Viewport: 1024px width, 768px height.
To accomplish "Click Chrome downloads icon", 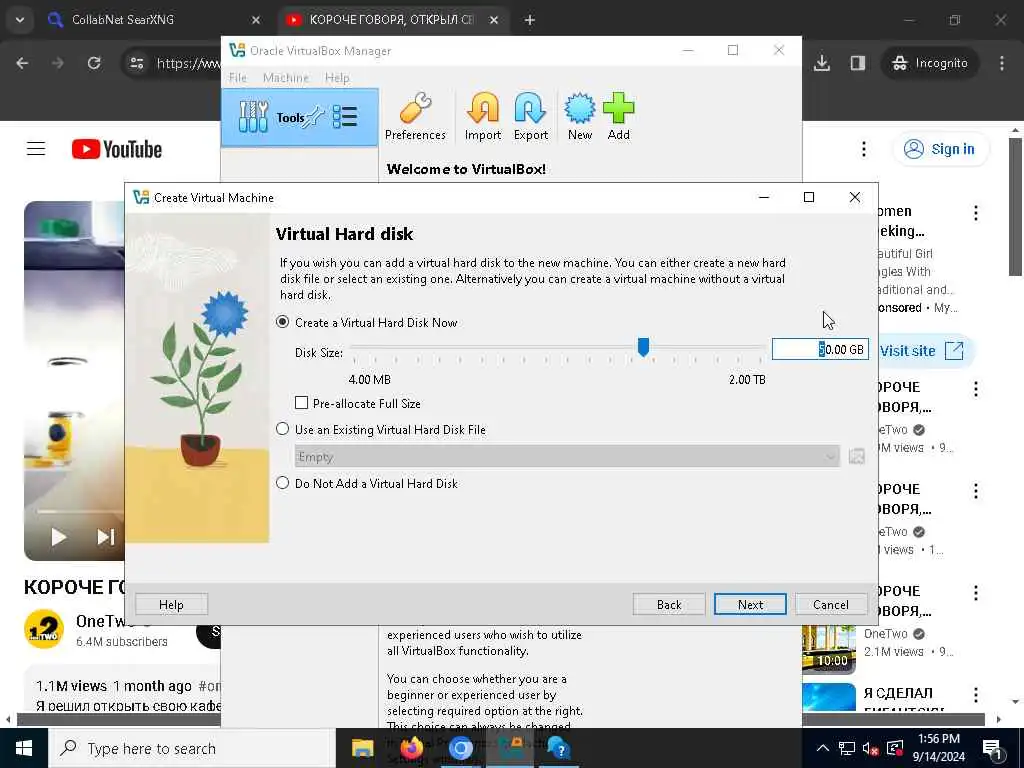I will tap(822, 63).
